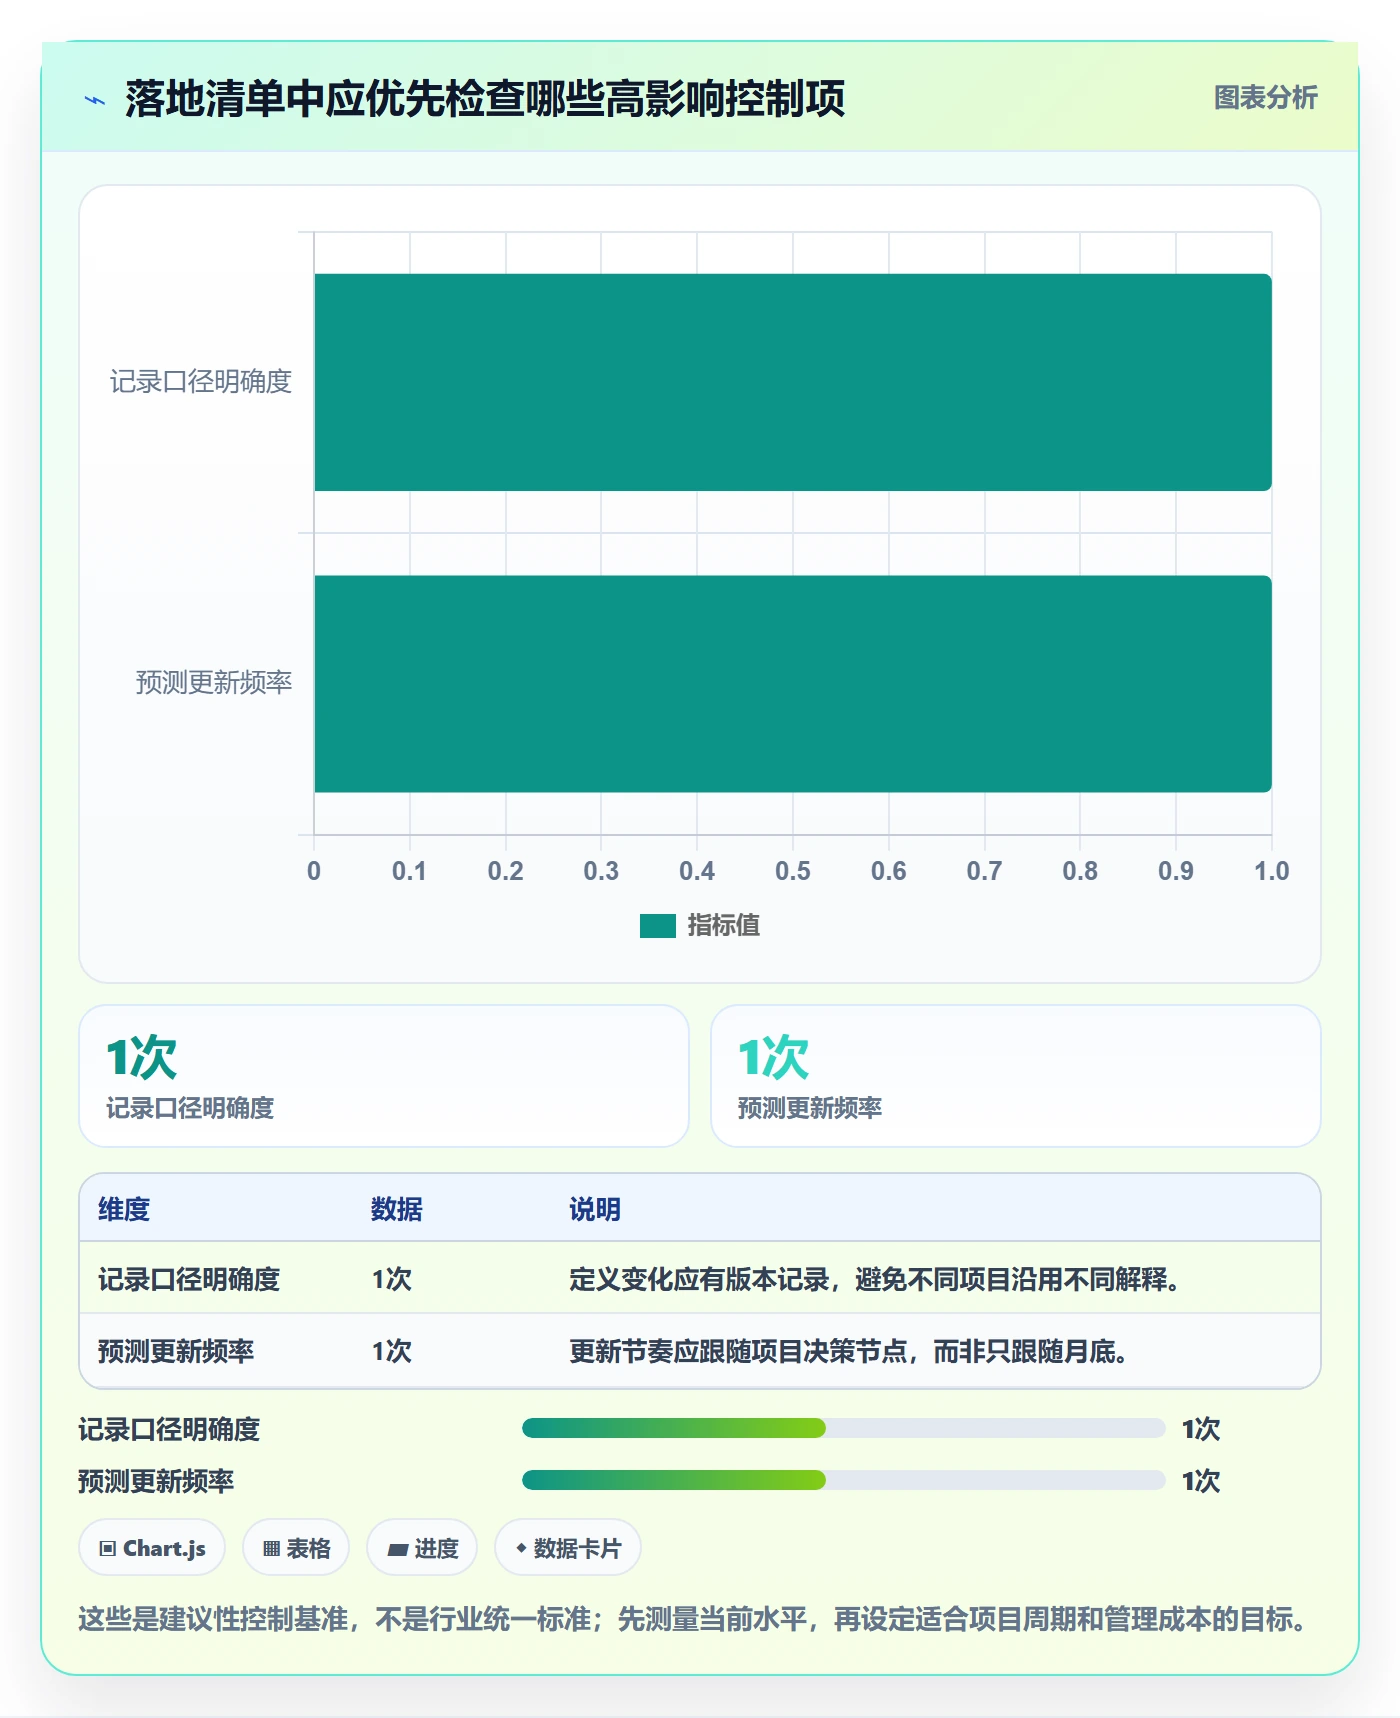Click the description starting with 定义变化应有版本记录
Image resolution: width=1400 pixels, height=1718 pixels.
tap(875, 1279)
